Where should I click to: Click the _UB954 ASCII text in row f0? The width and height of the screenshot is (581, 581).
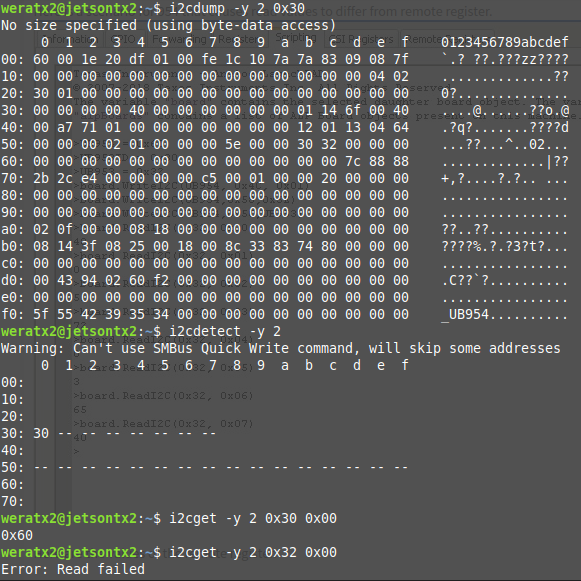pos(465,315)
